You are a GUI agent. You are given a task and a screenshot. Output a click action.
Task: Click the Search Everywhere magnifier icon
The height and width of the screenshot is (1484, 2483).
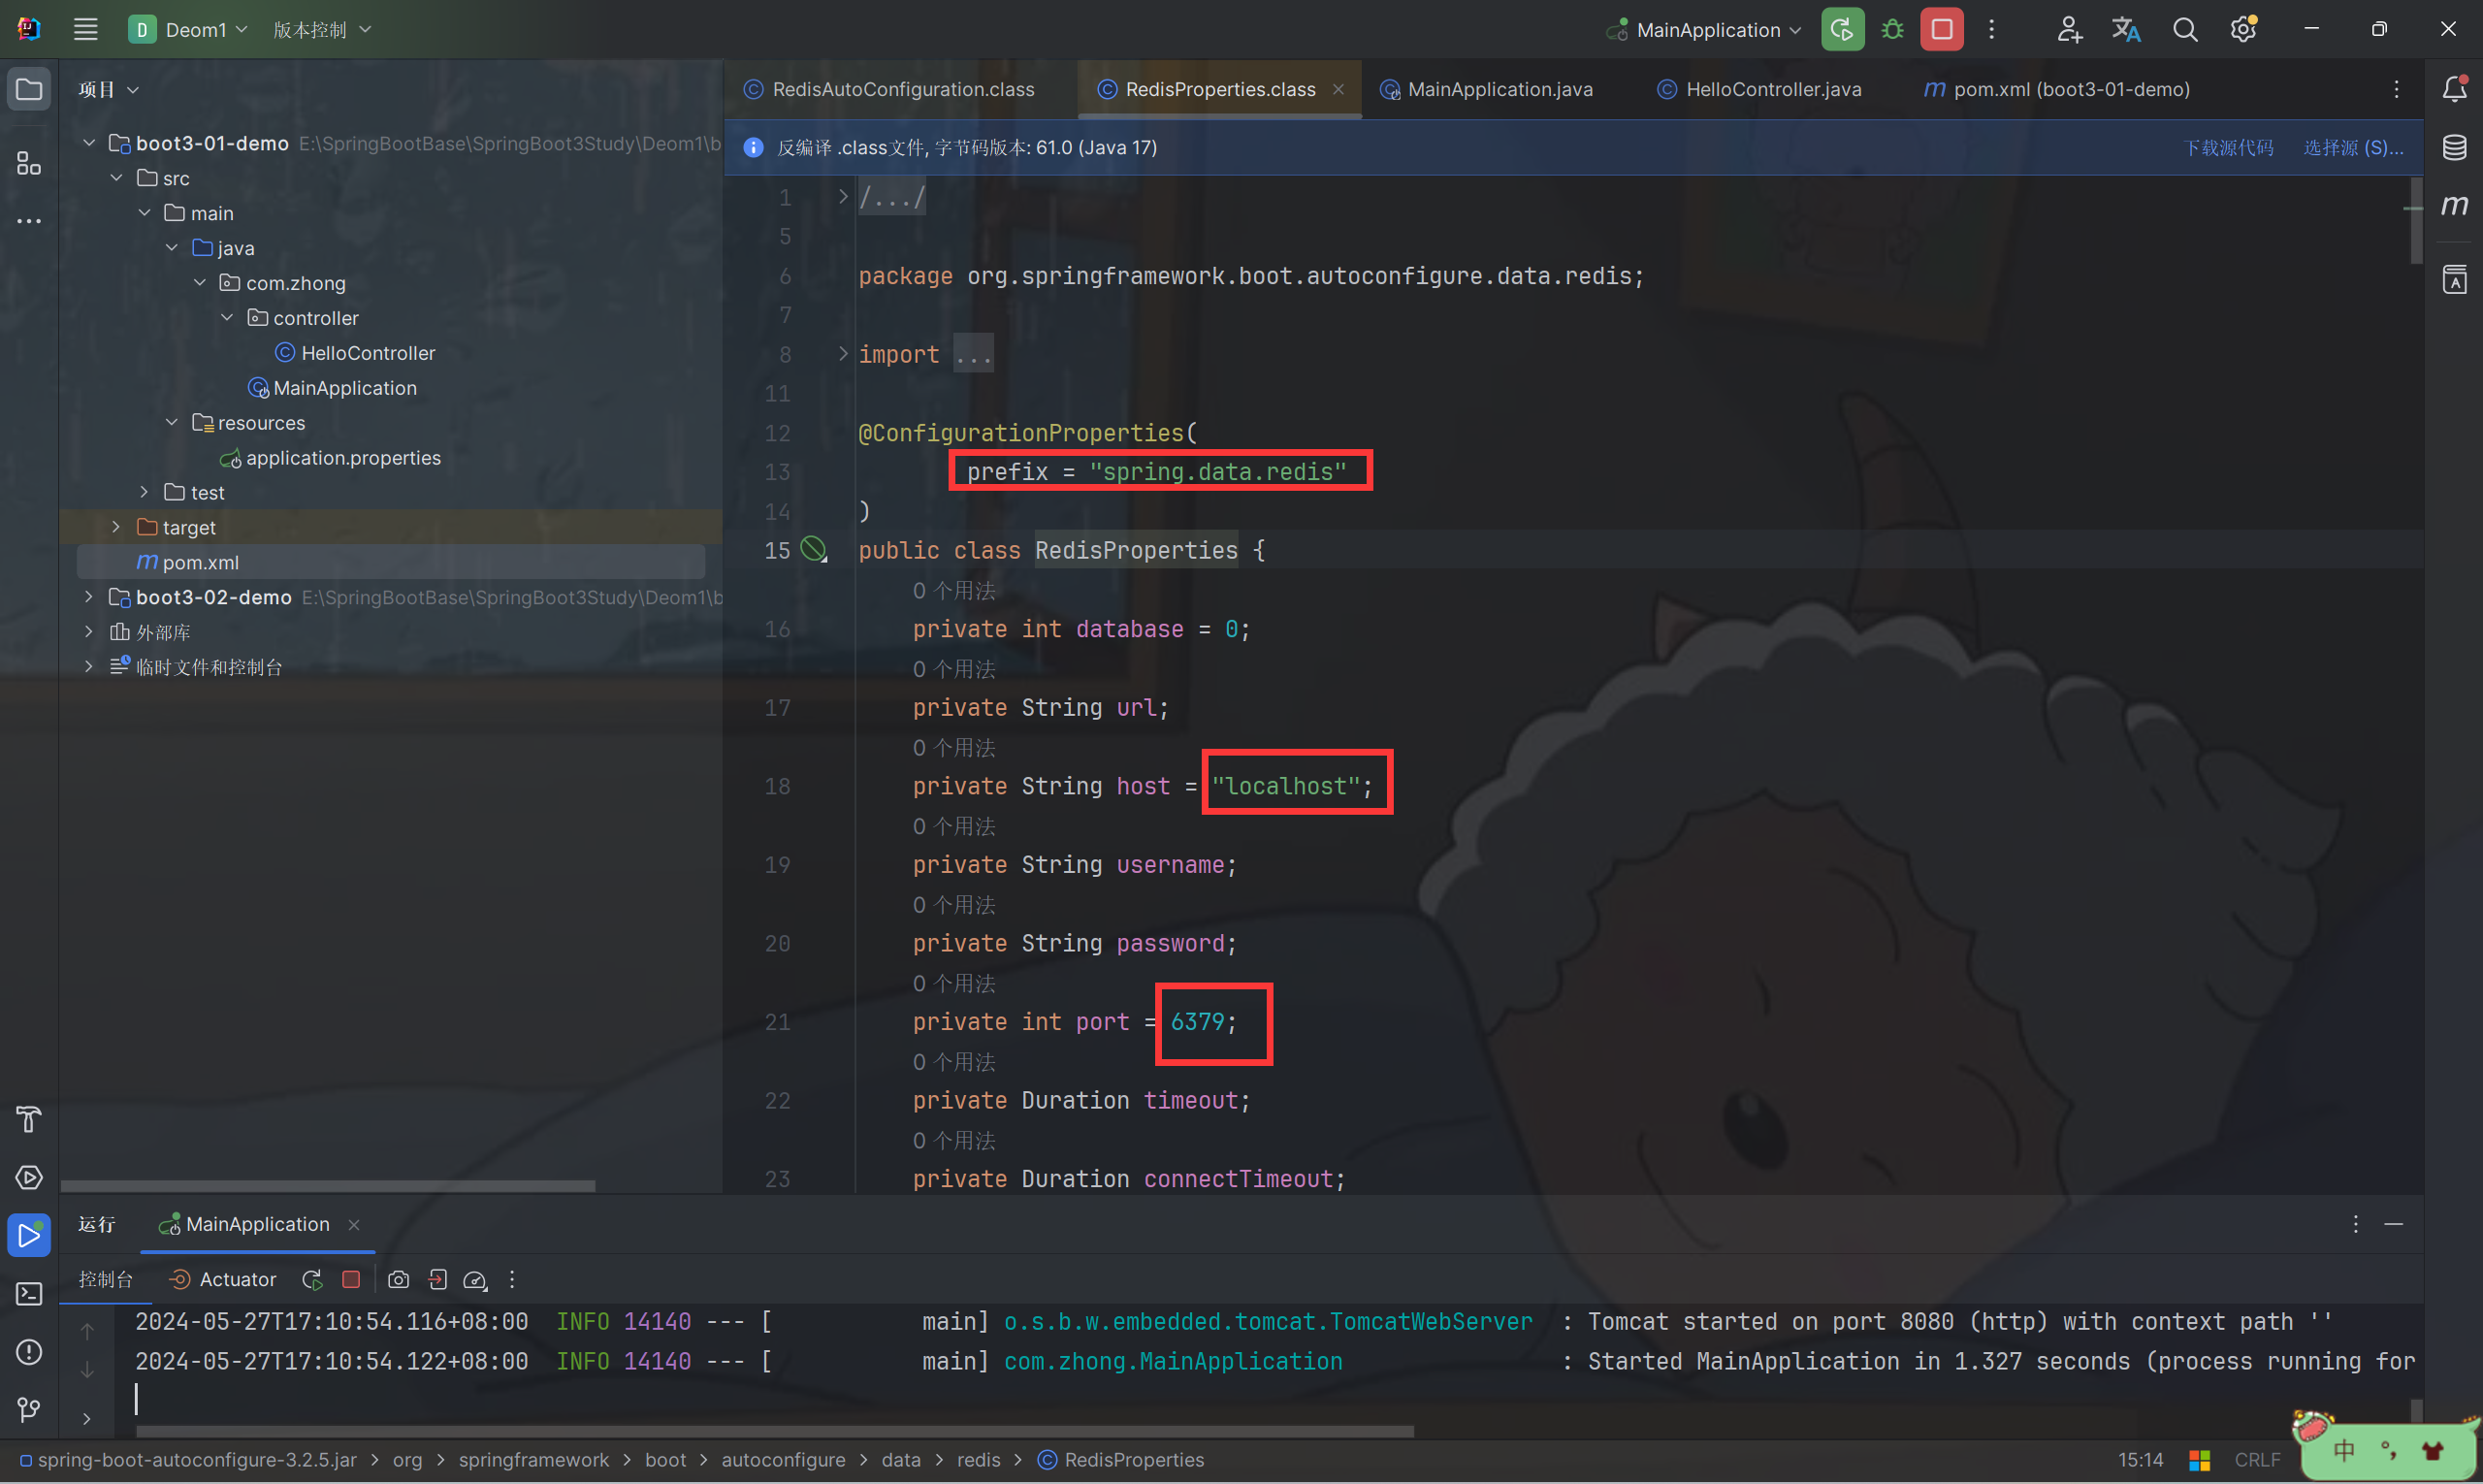tap(2185, 30)
